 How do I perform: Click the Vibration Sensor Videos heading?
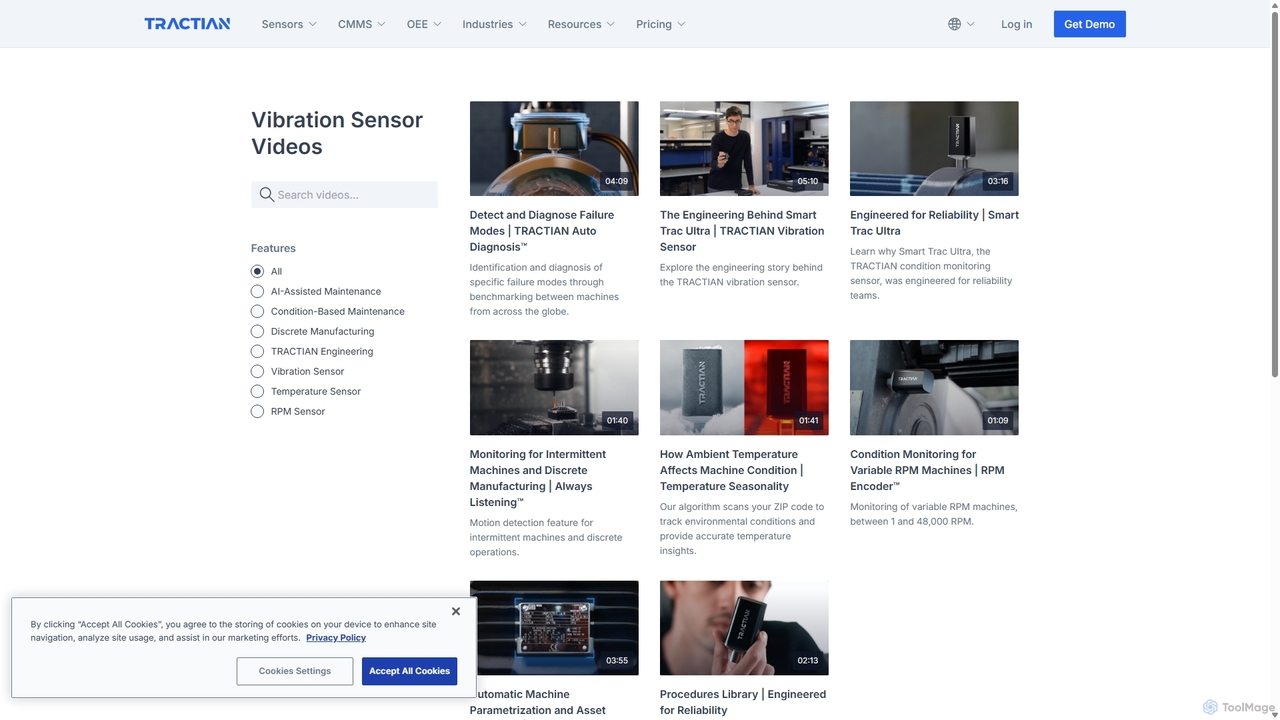337,133
